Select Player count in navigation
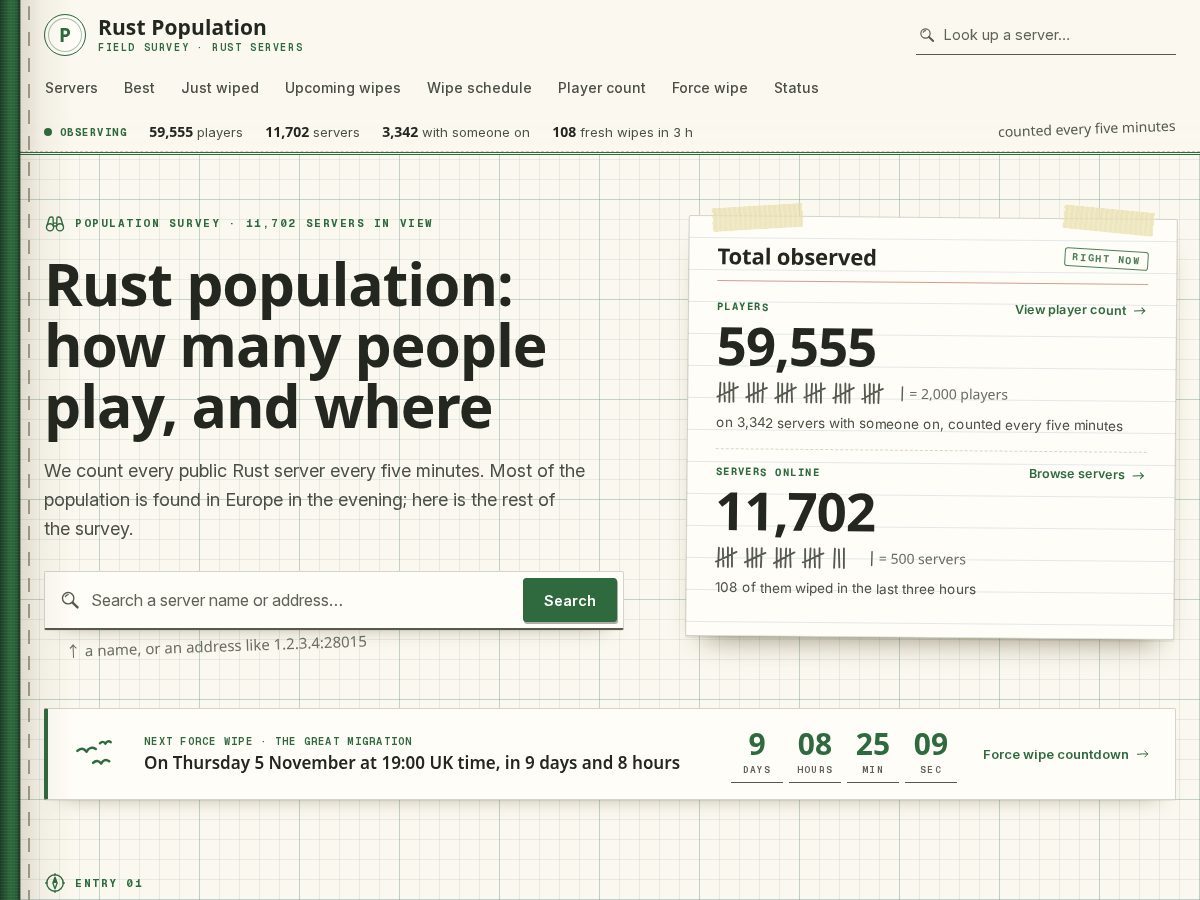1200x900 pixels. (602, 88)
